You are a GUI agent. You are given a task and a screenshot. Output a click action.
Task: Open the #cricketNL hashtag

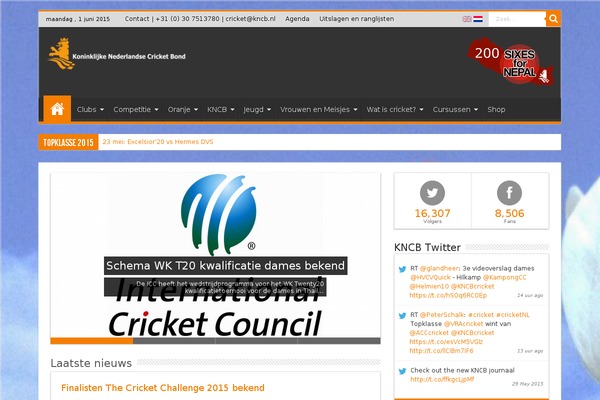[x=513, y=315]
